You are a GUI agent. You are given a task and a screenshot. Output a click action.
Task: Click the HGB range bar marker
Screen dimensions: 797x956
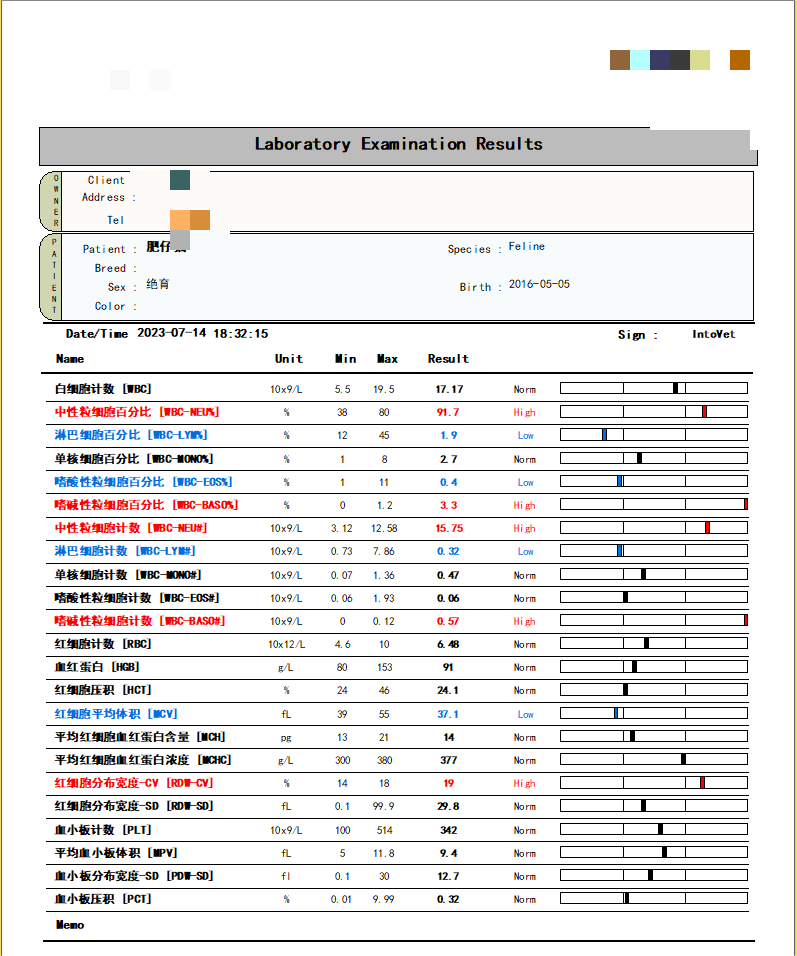635,667
